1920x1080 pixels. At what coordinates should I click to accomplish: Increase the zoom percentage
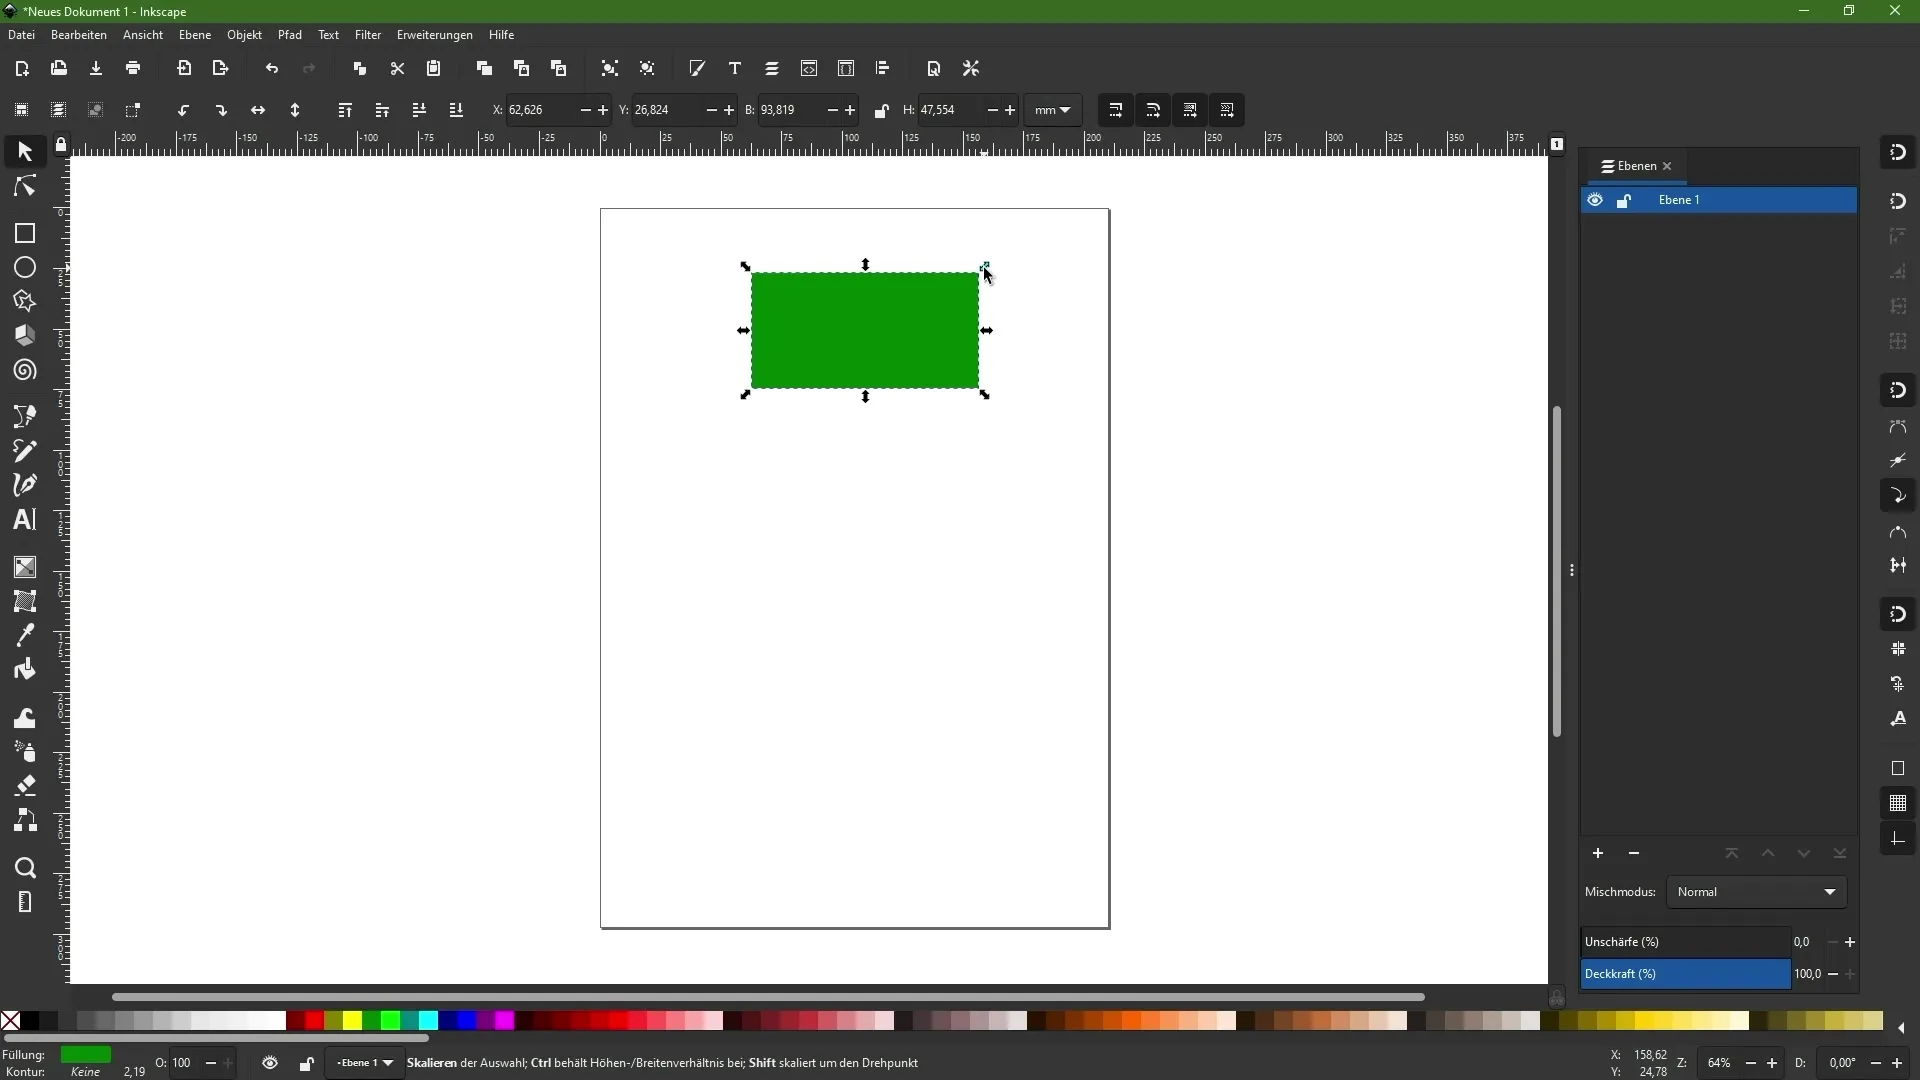point(1772,1063)
